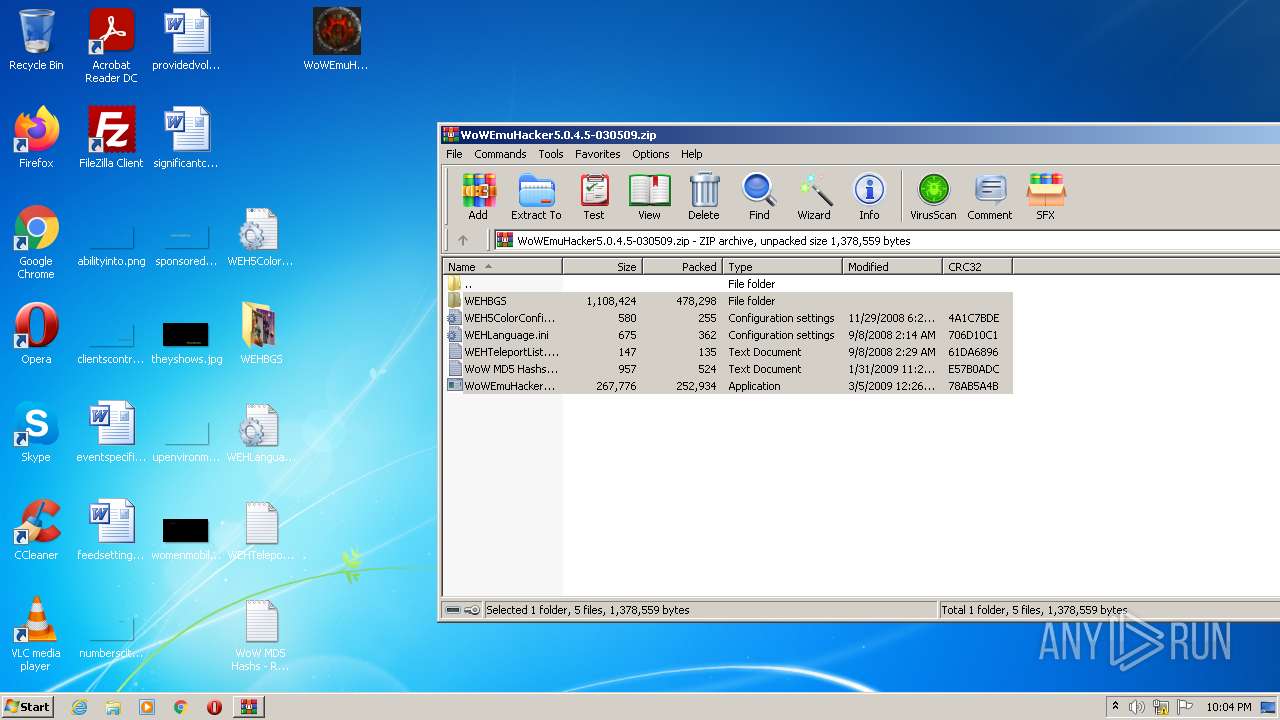This screenshot has height=720, width=1280.
Task: Select the Skype desktop shortcut
Action: point(36,432)
